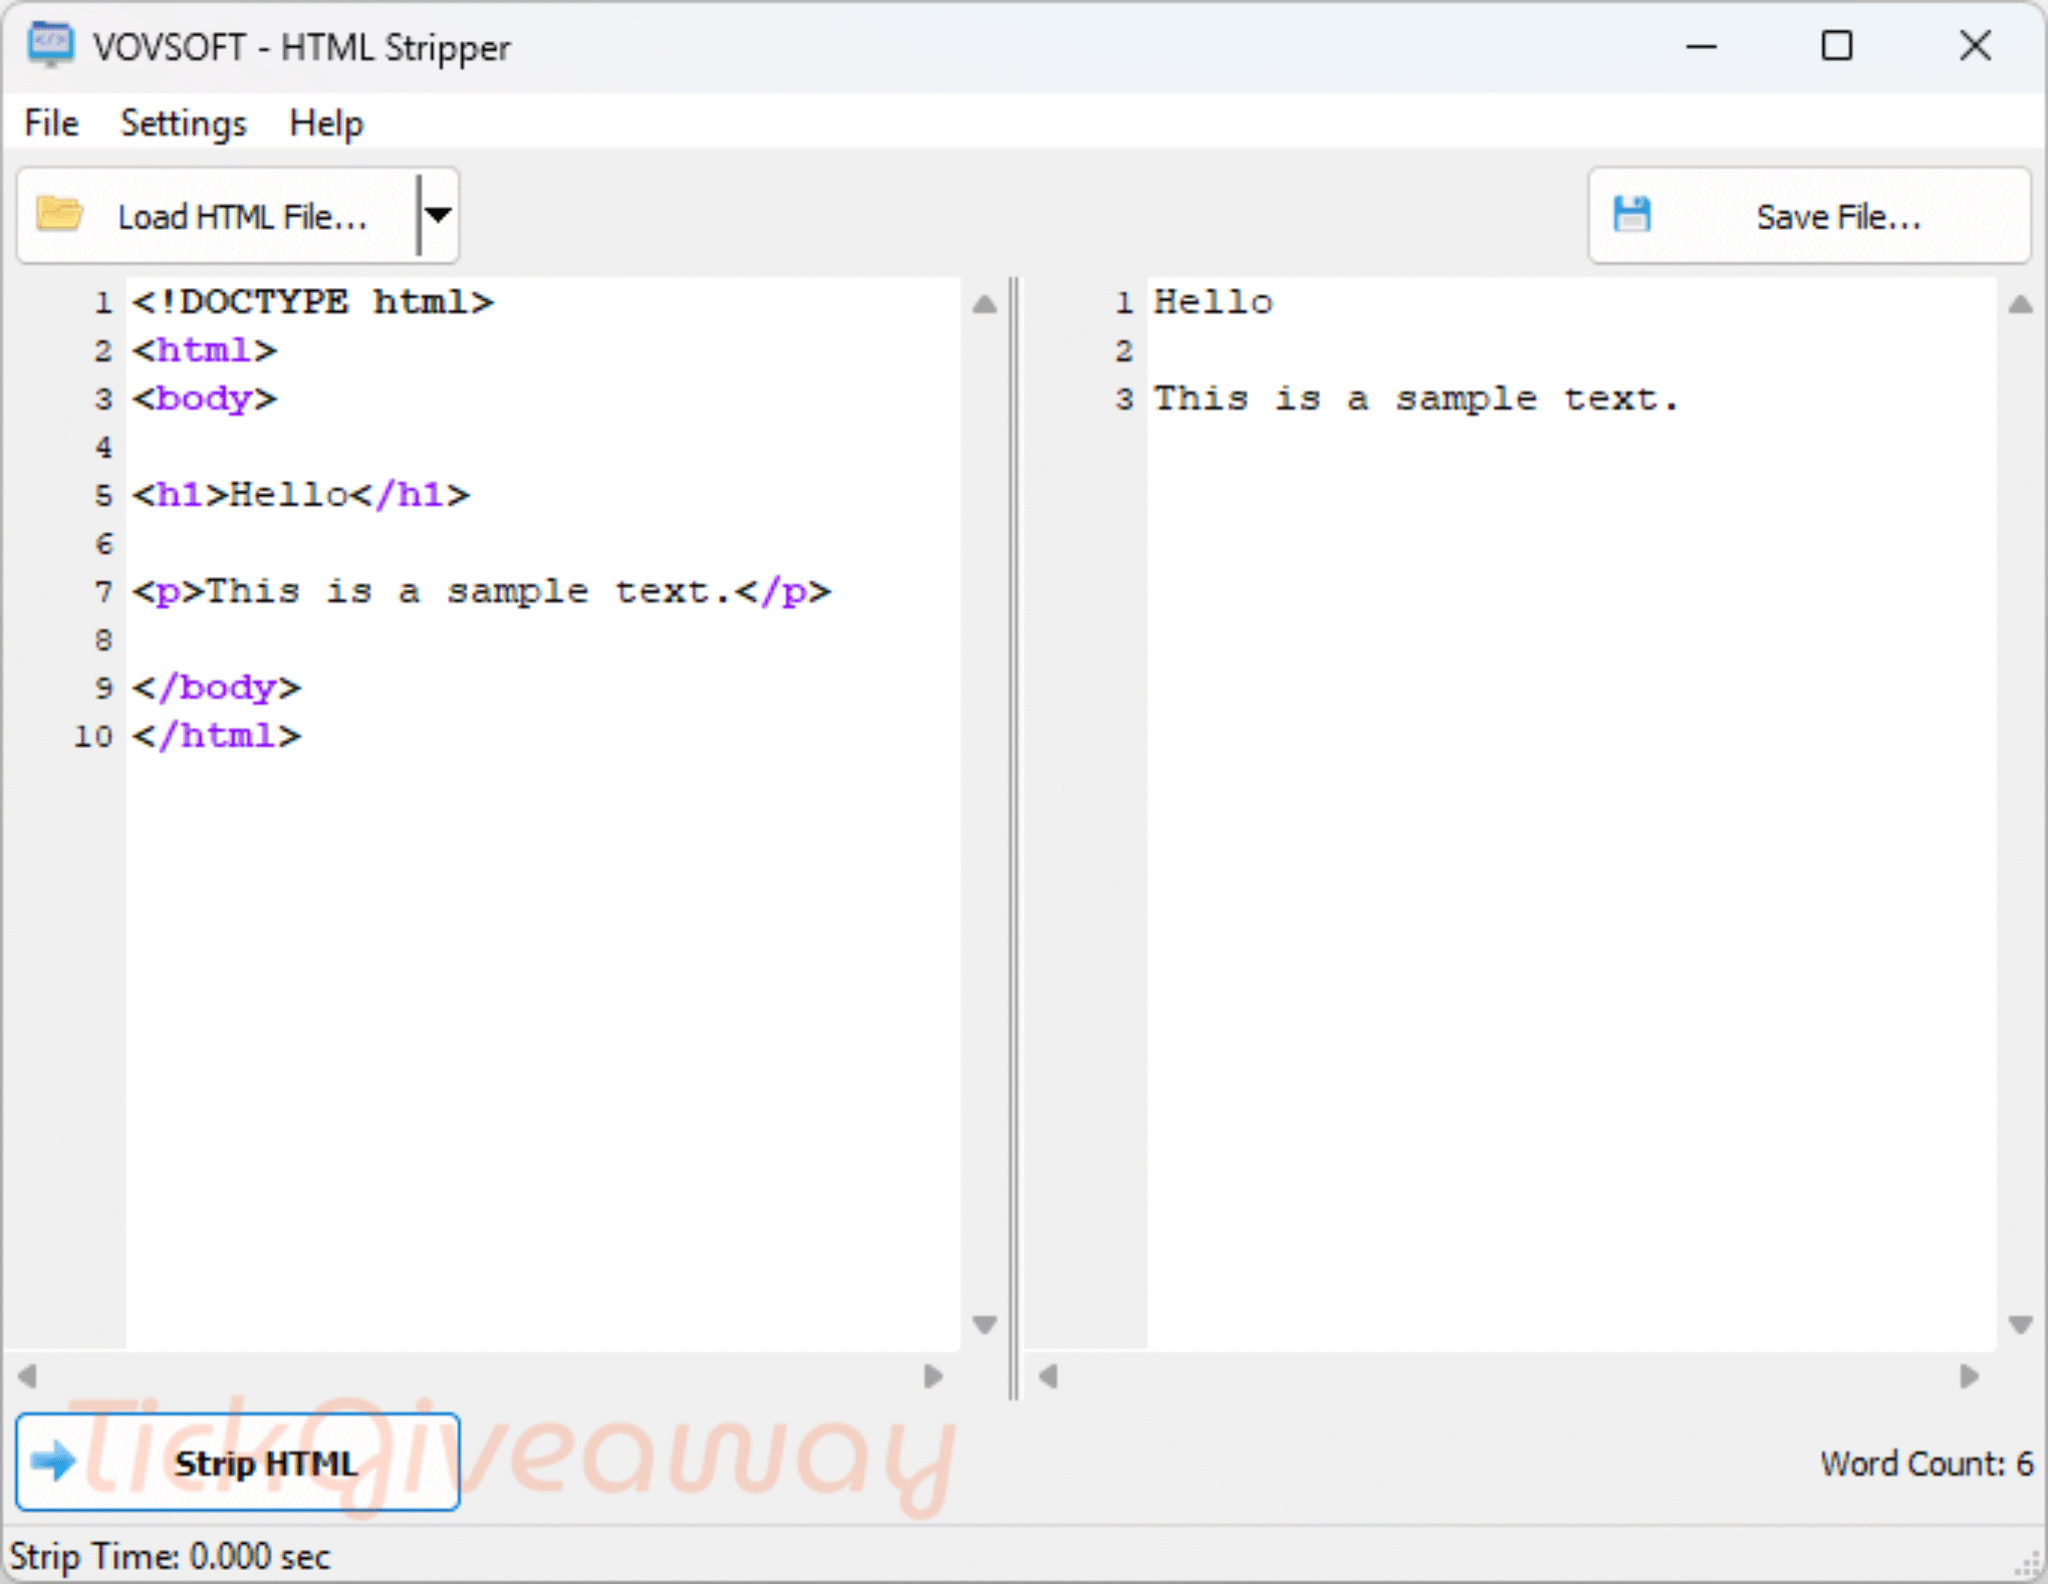The height and width of the screenshot is (1584, 2048).
Task: Click the up arrow of the left pane's scrollbar
Action: [985, 304]
